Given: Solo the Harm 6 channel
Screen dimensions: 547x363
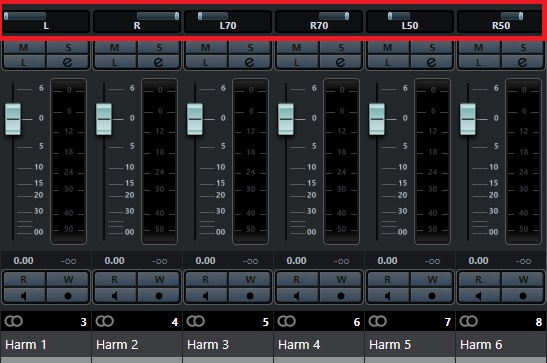Looking at the screenshot, I should click(x=523, y=47).
